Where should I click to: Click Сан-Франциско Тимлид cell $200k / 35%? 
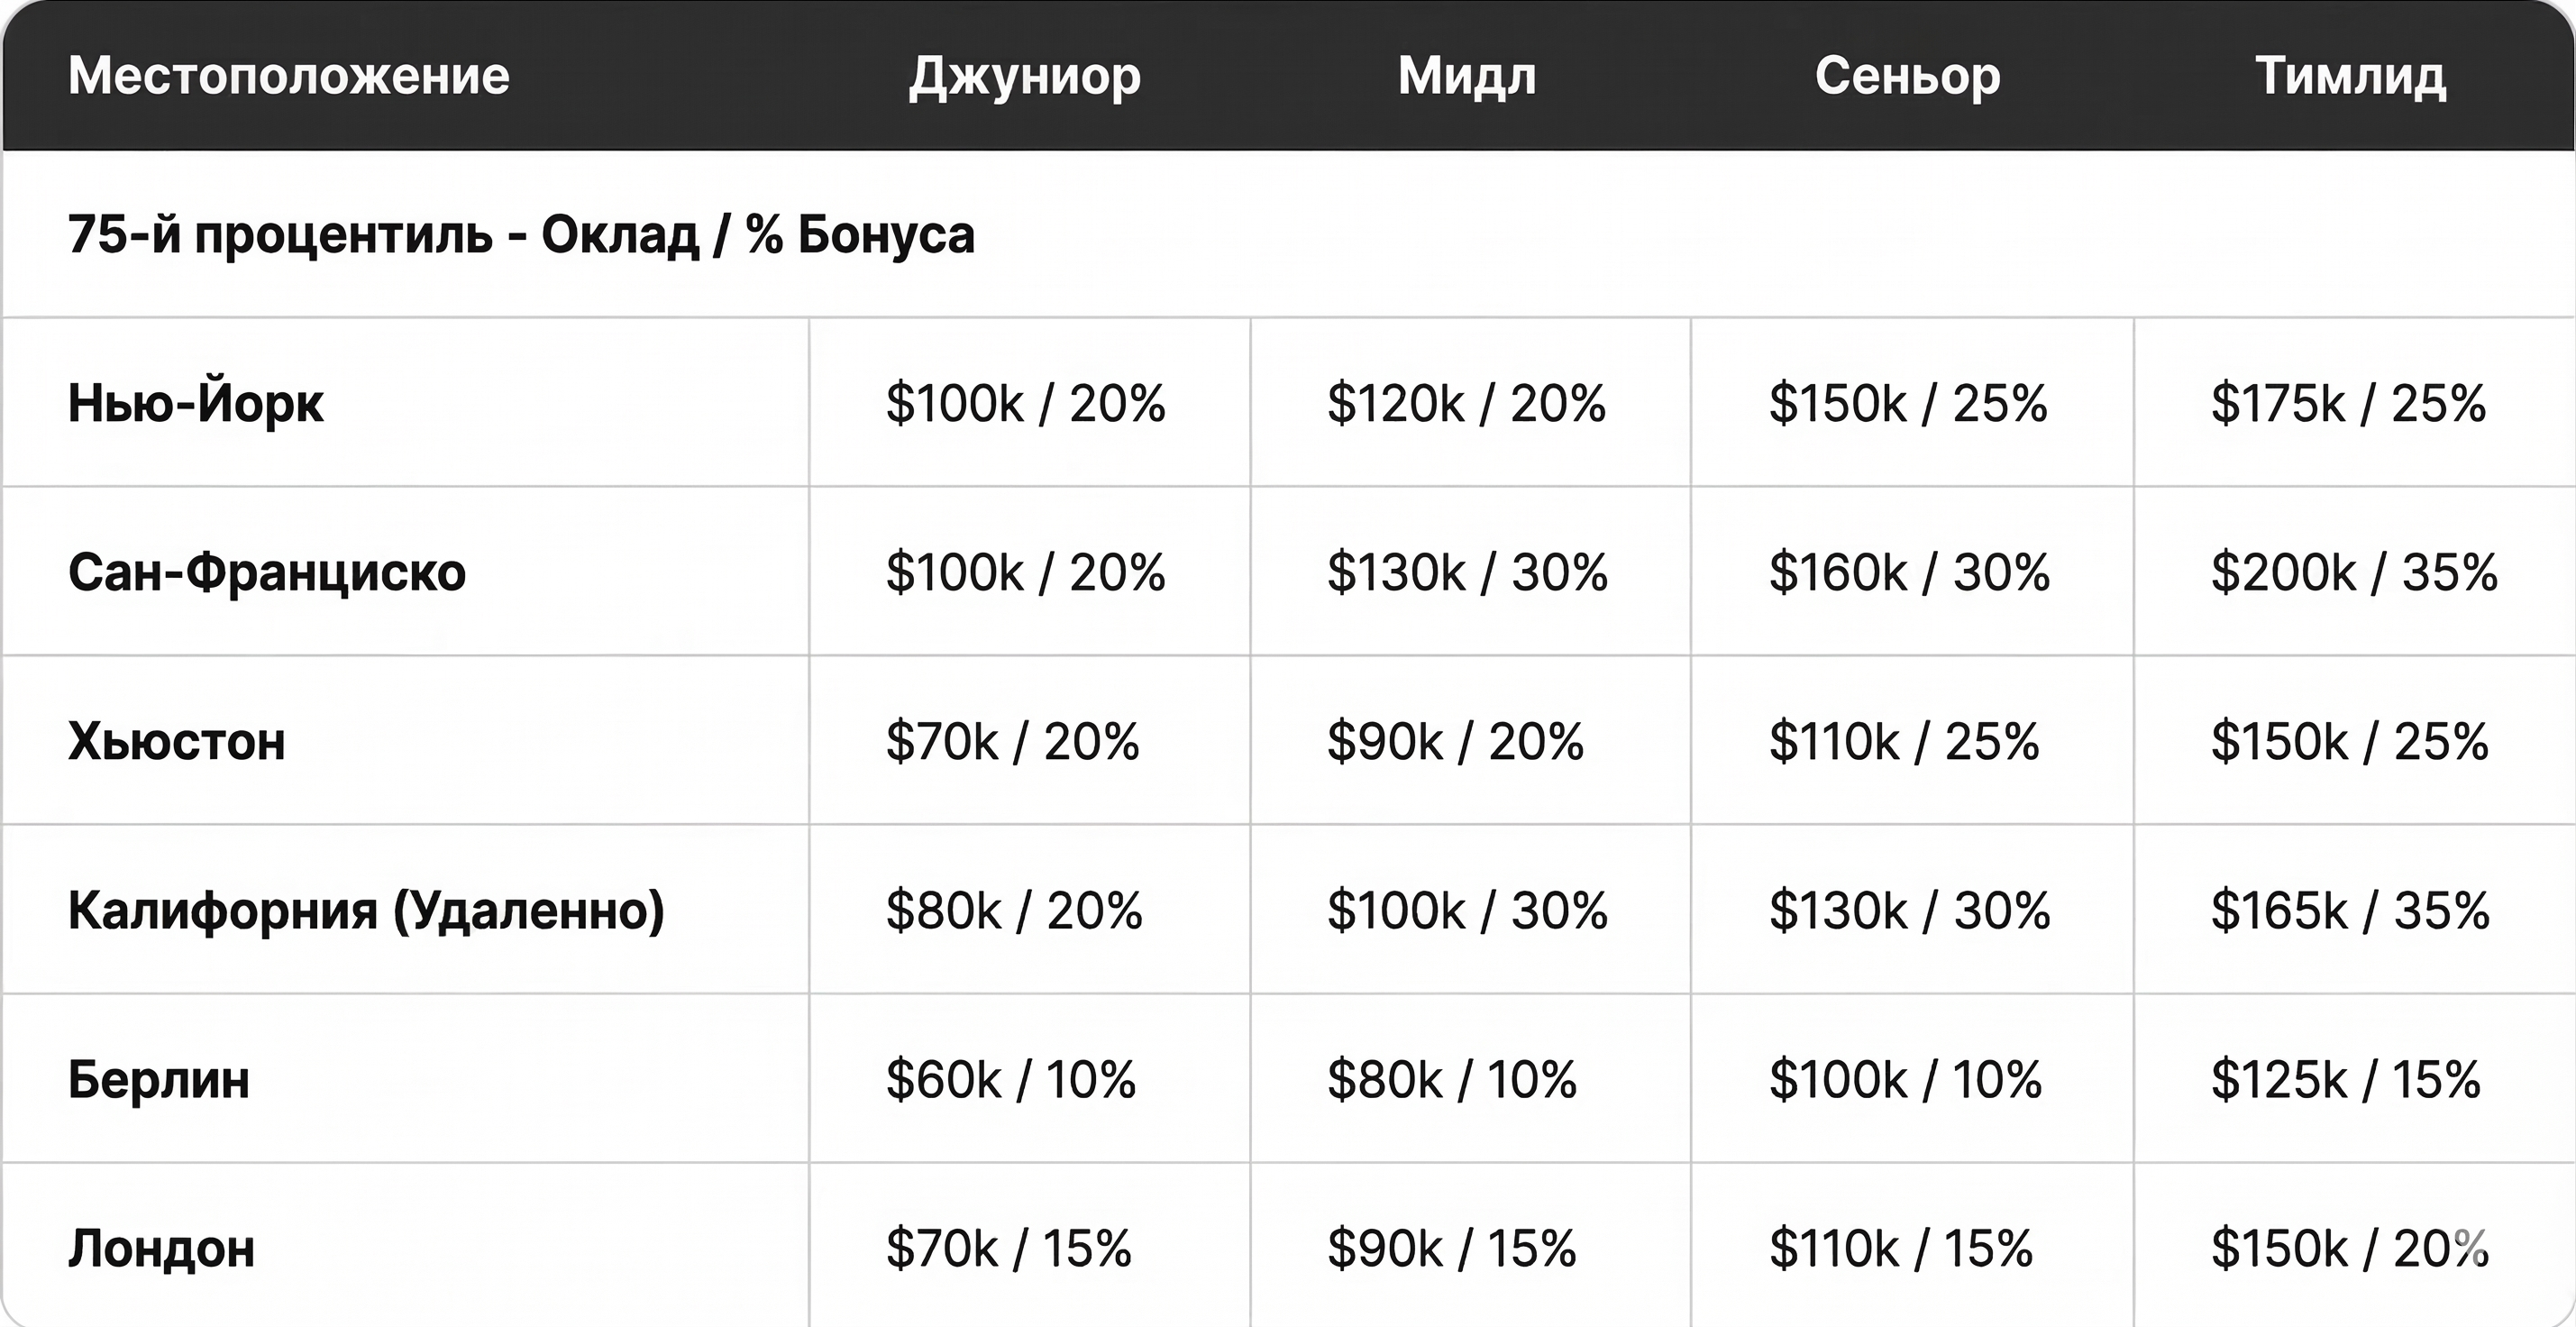coord(2354,572)
